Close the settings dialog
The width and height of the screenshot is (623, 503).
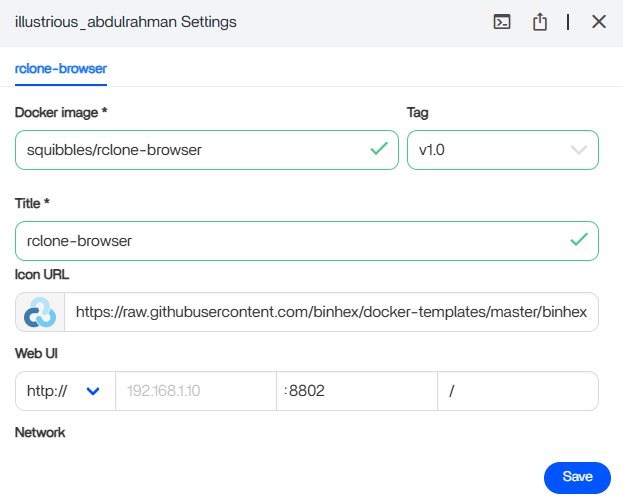(599, 22)
